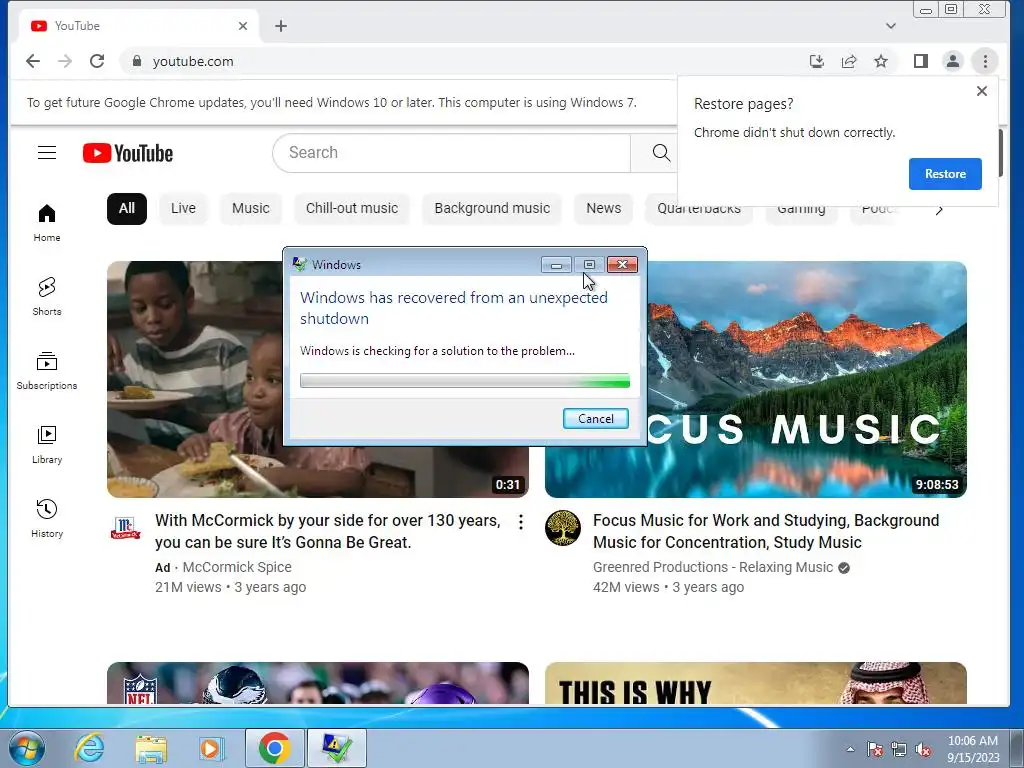Reload the YouTube page
The width and height of the screenshot is (1024, 768).
[x=97, y=61]
